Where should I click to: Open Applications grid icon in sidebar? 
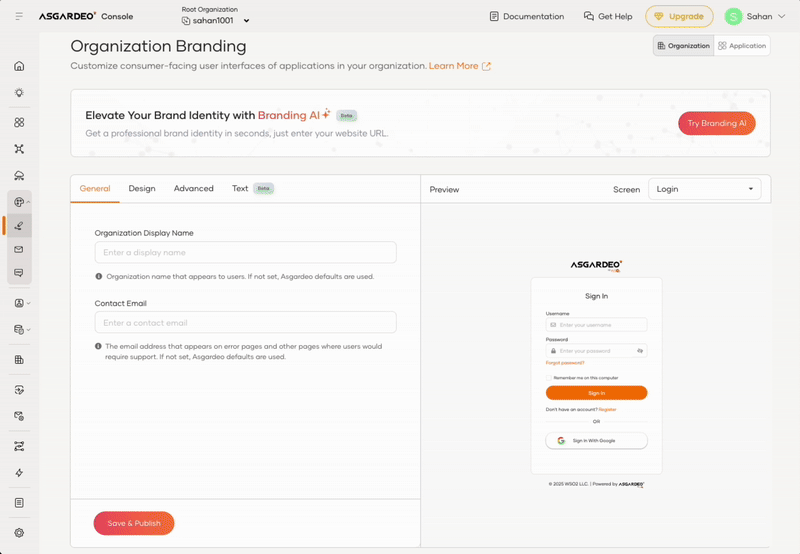pos(19,122)
